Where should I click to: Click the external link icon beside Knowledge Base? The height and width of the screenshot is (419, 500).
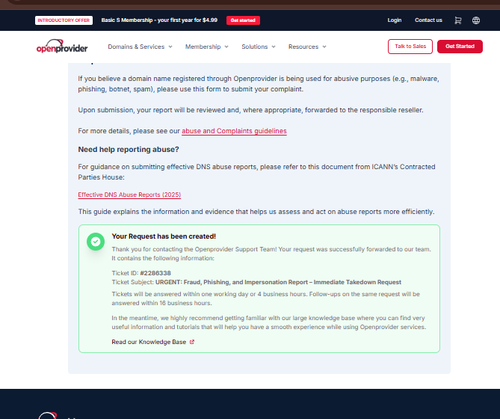pos(192,342)
